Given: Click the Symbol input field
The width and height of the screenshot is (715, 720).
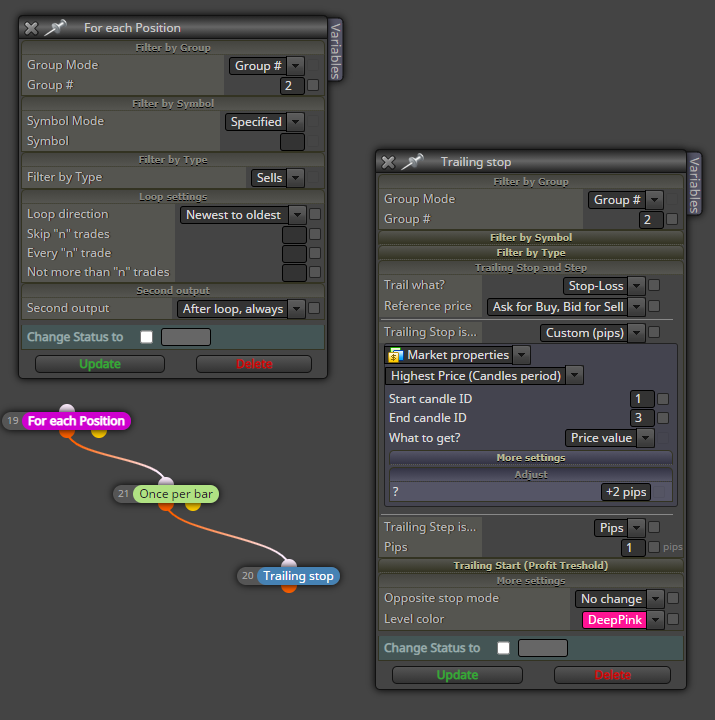Looking at the screenshot, I should pos(293,142).
